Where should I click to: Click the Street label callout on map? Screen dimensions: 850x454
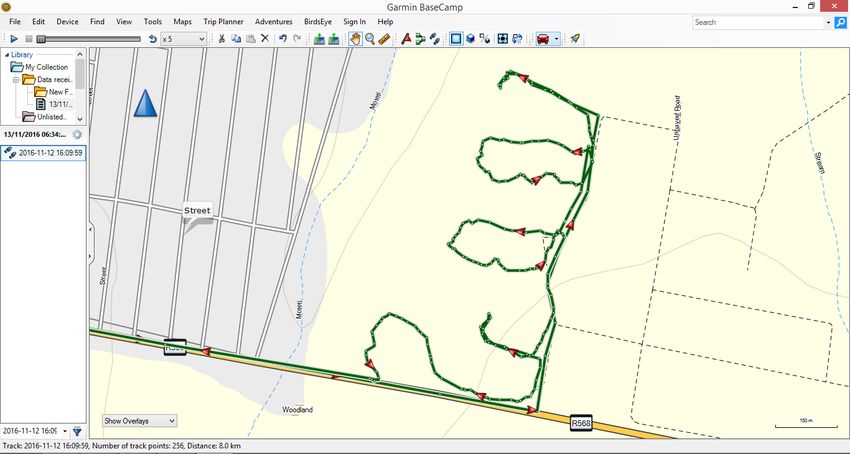[197, 212]
